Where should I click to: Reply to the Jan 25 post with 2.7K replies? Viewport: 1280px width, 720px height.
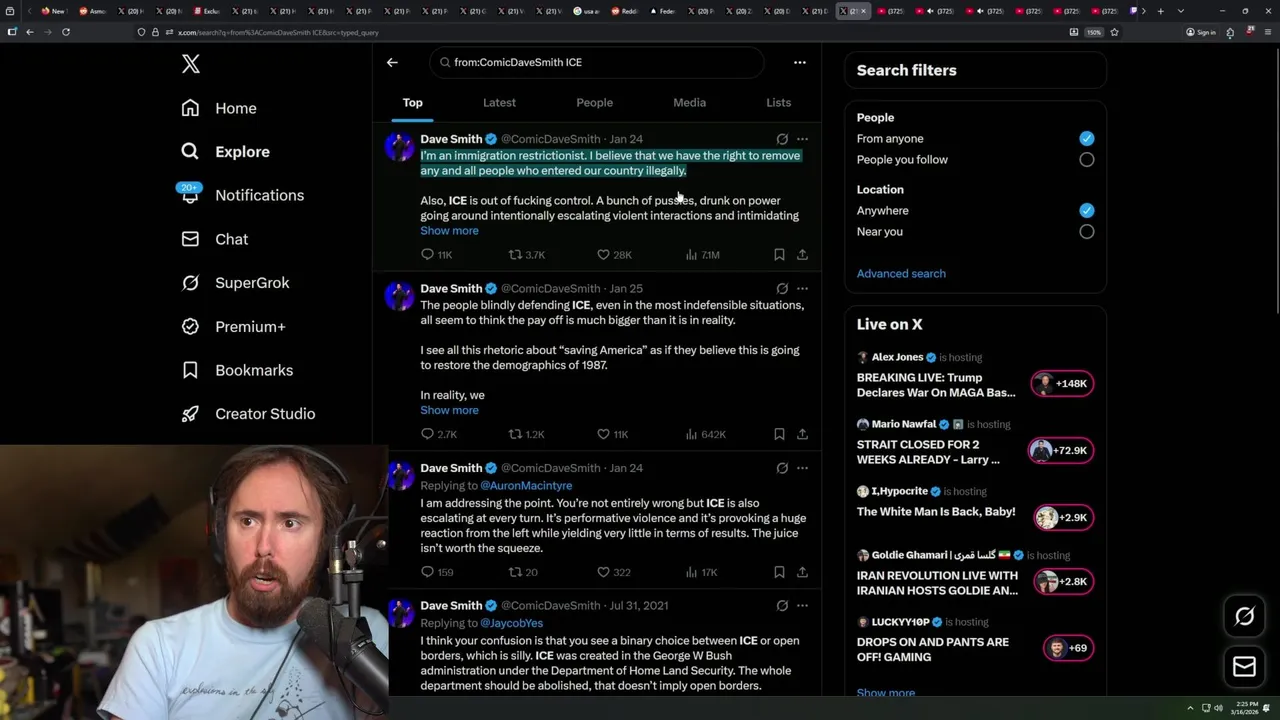[438, 435]
